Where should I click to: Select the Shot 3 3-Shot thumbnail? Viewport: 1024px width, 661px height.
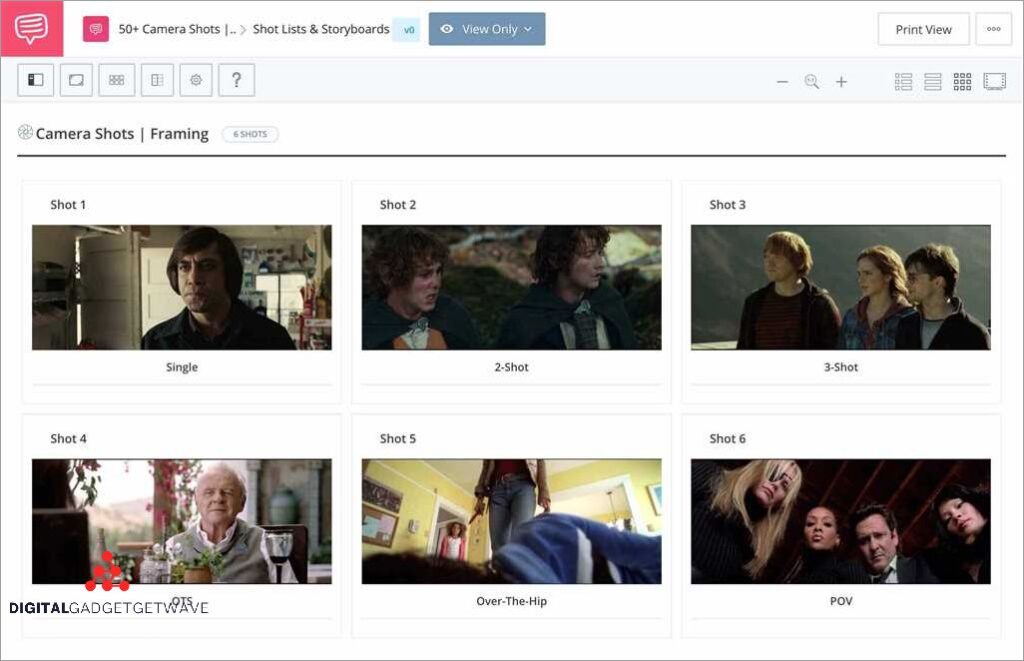[x=840, y=287]
